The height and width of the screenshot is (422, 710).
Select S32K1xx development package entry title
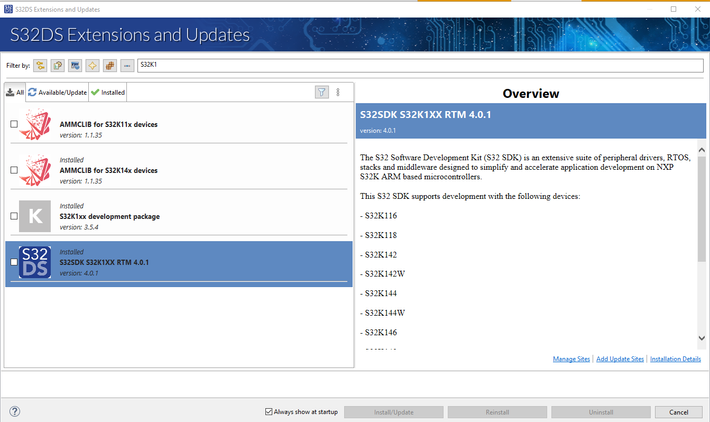point(110,216)
